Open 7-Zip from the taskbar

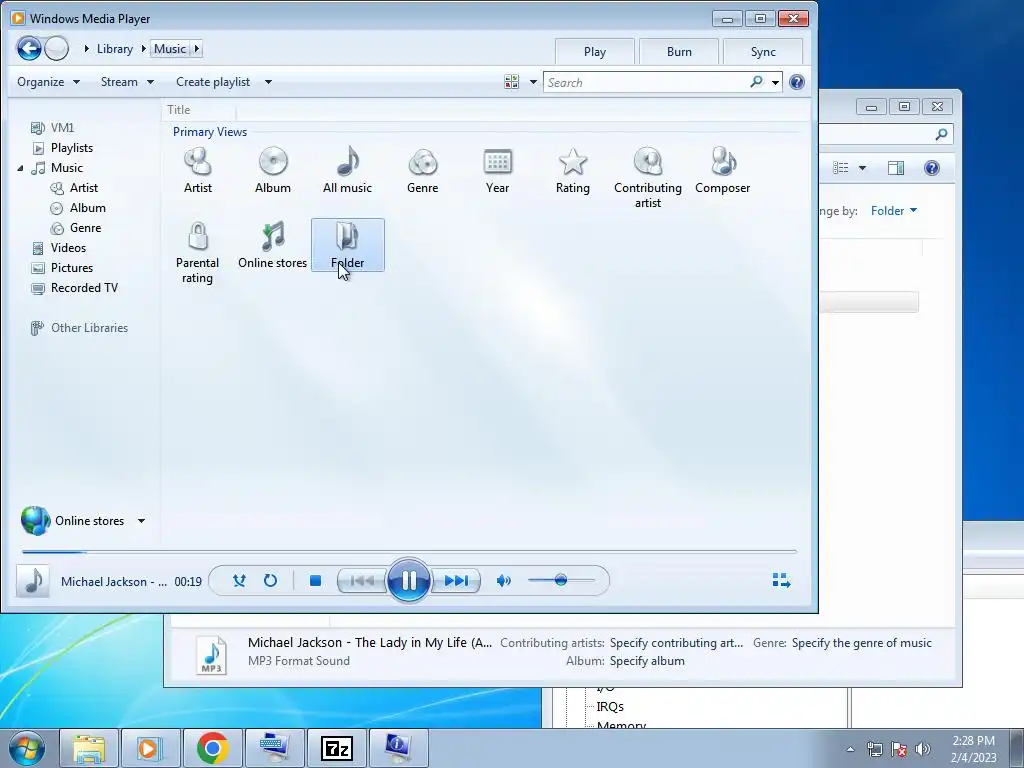pos(336,748)
